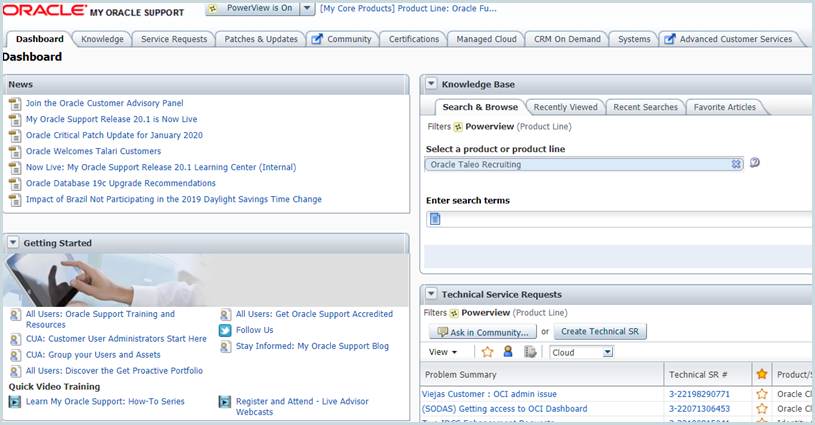
Task: Toggle the PowerView is On button
Action: pyautogui.click(x=259, y=9)
